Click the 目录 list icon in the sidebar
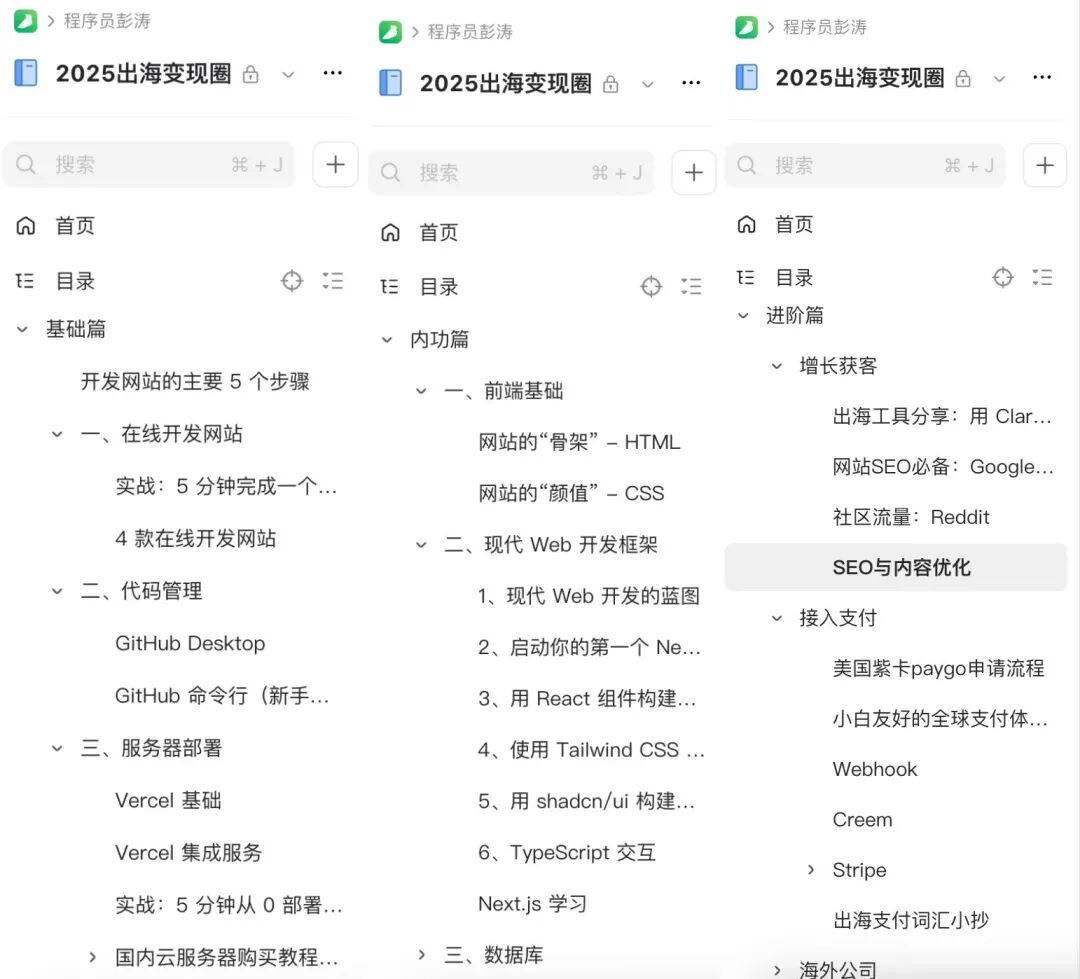The image size is (1080, 979). coord(24,281)
